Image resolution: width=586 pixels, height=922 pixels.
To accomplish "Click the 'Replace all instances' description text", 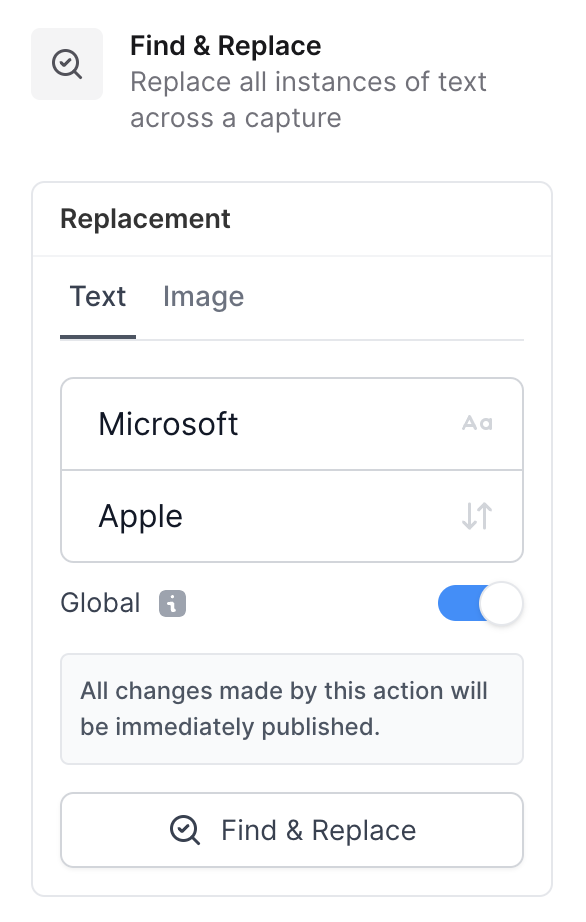I will pyautogui.click(x=308, y=100).
